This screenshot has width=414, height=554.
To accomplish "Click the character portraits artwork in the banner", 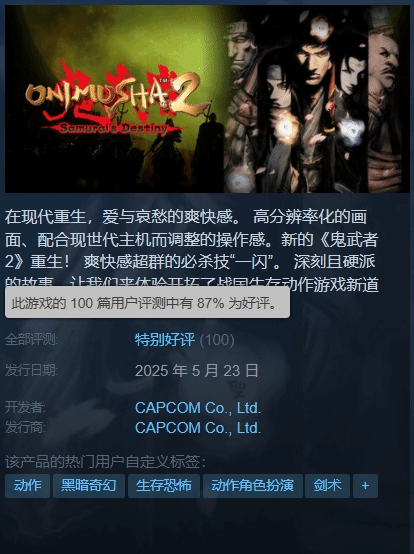I will 316,99.
